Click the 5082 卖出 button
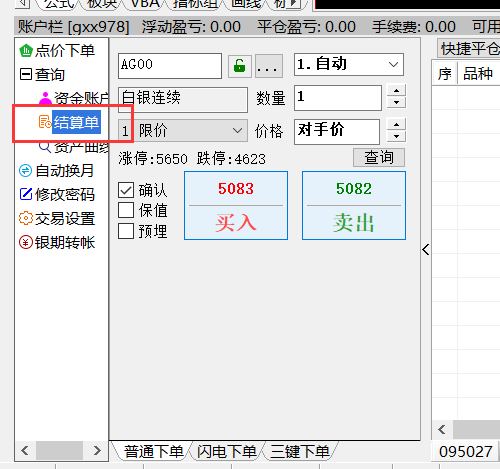The height and width of the screenshot is (469, 500). point(354,206)
